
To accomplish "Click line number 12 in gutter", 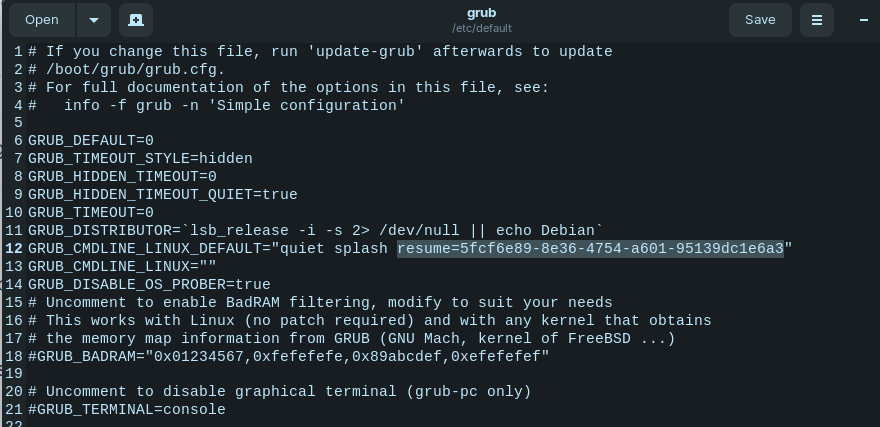I will point(14,249).
